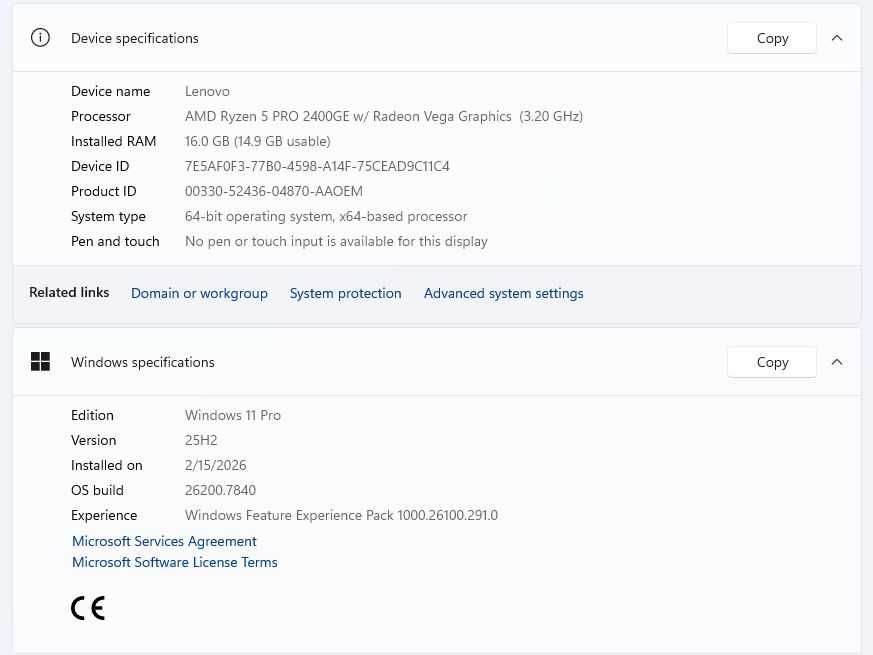Copy the Device specifications section
873x655 pixels.
772,38
